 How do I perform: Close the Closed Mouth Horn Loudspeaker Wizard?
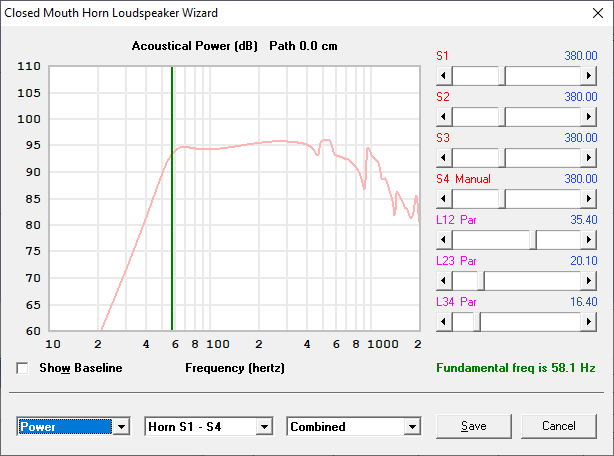[x=598, y=13]
